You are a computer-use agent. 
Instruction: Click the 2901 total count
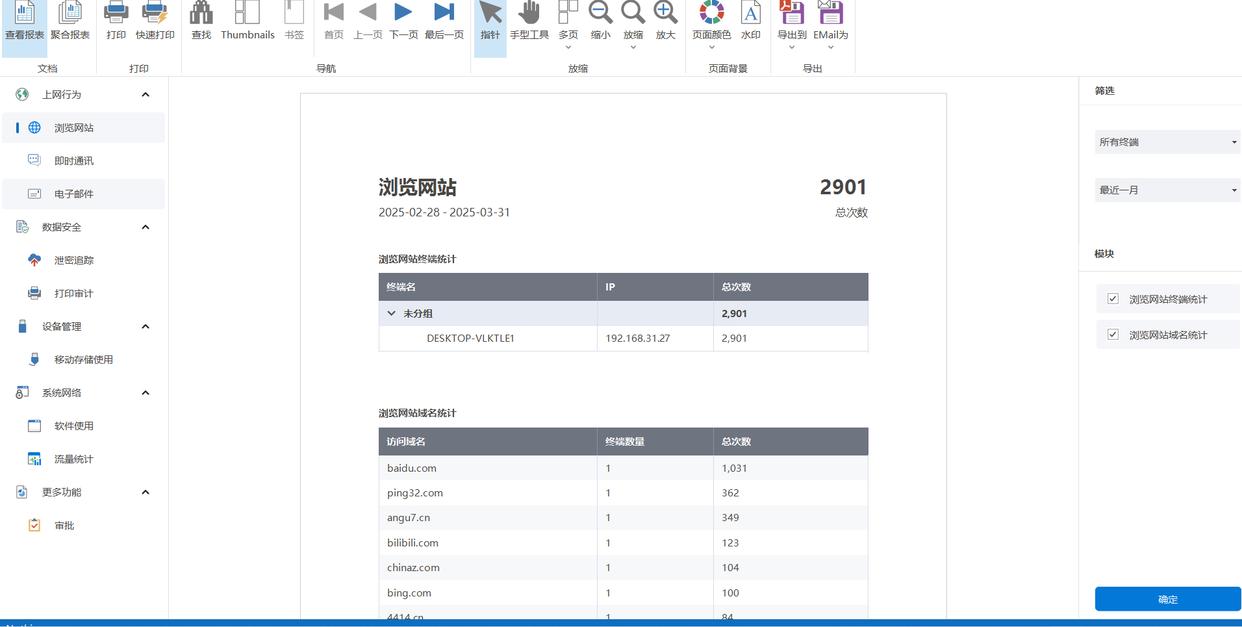click(x=843, y=187)
